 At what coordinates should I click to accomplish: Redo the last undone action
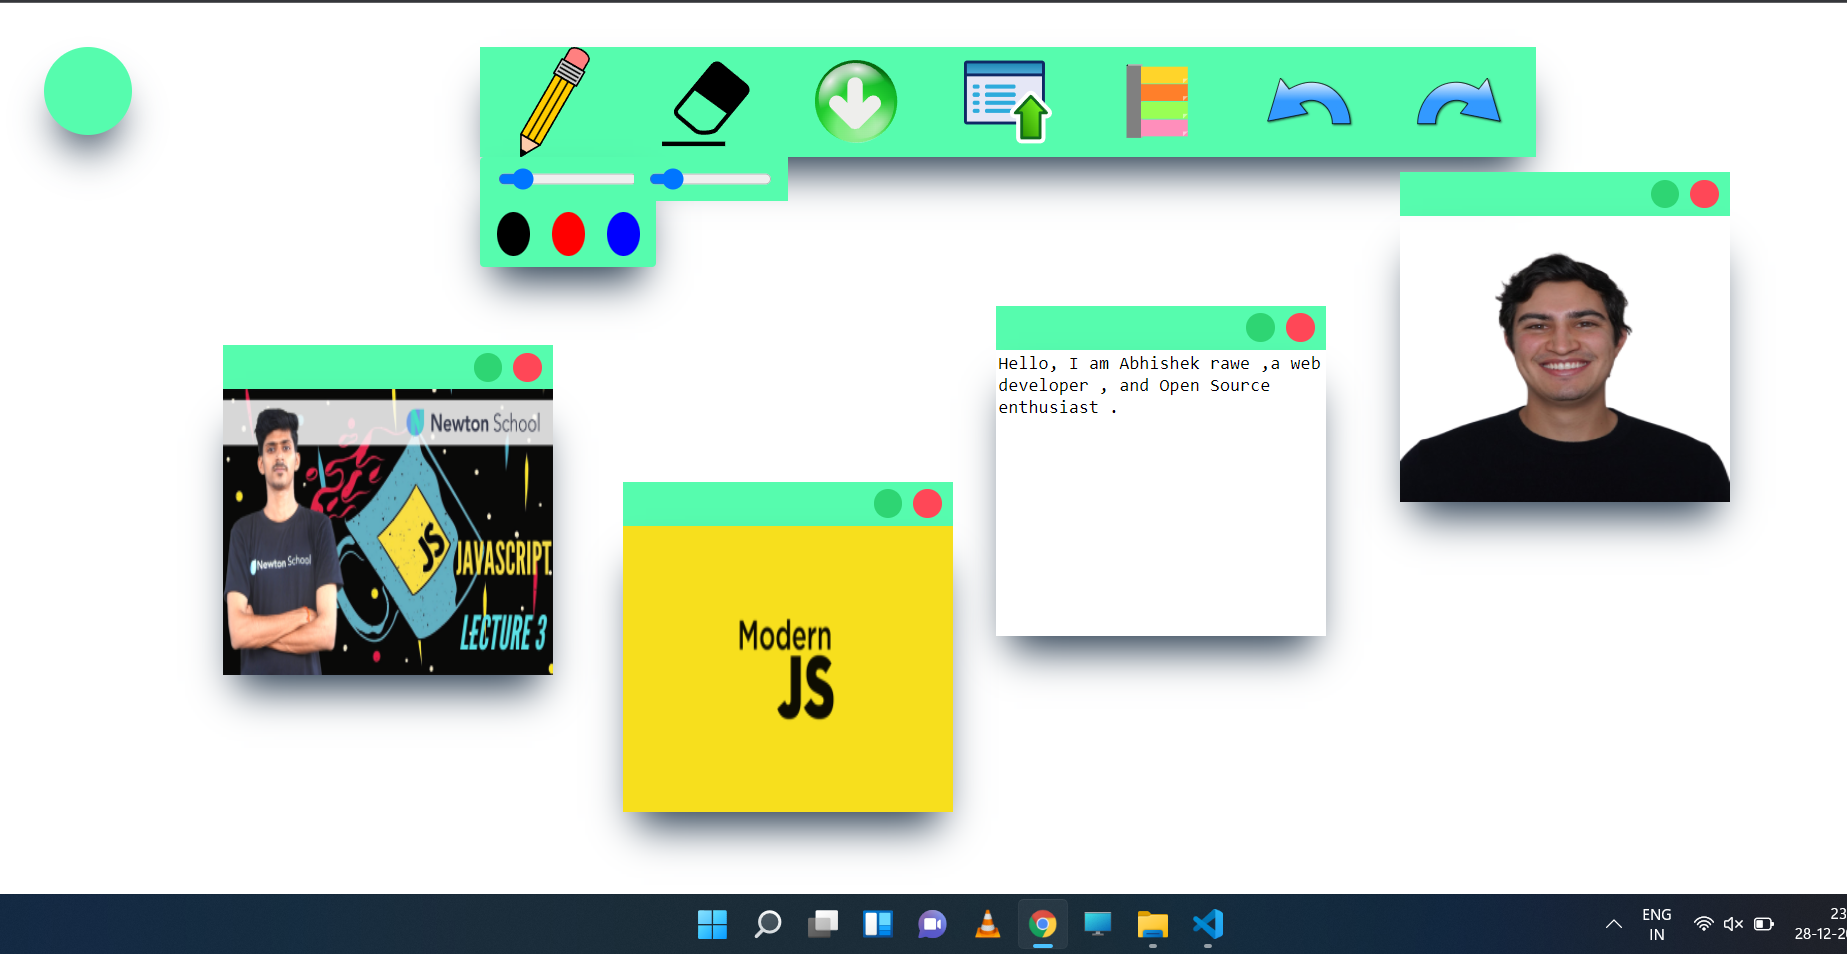(x=1459, y=102)
